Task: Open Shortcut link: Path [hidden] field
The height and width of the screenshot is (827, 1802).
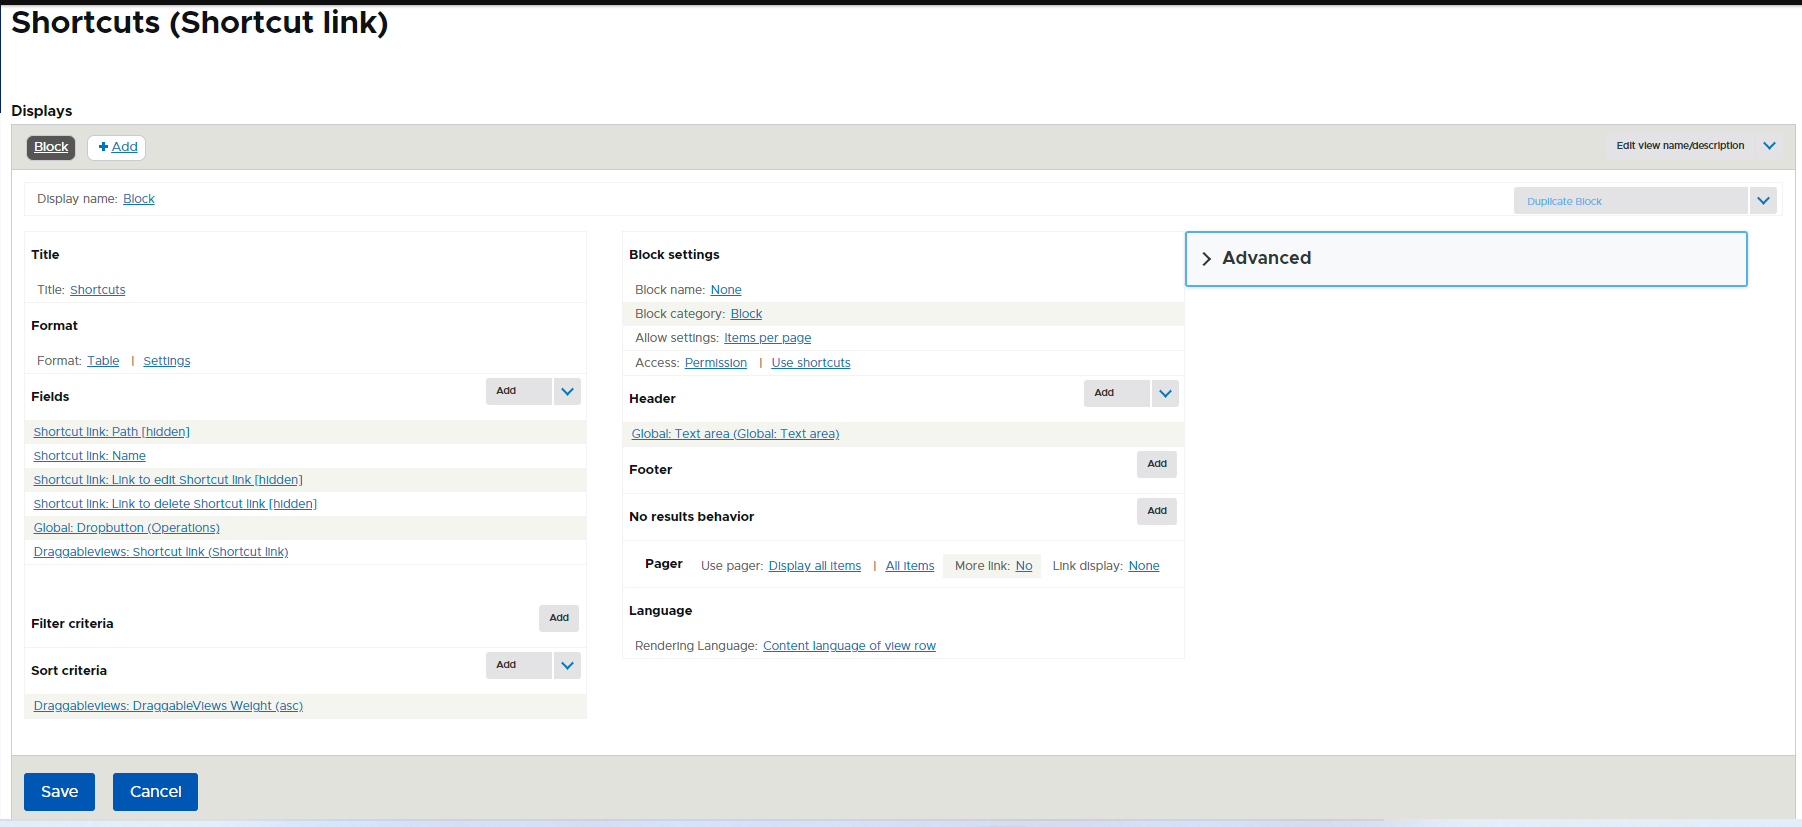Action: coord(112,432)
